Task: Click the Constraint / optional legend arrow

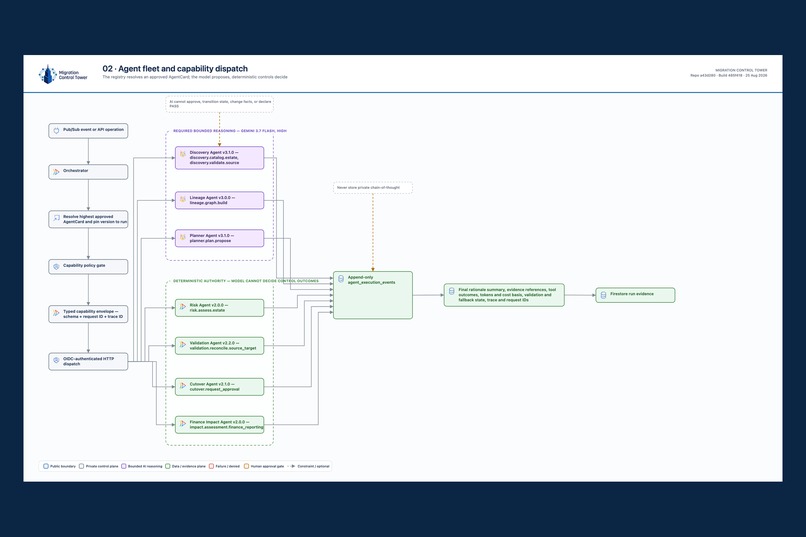Action: tap(291, 466)
